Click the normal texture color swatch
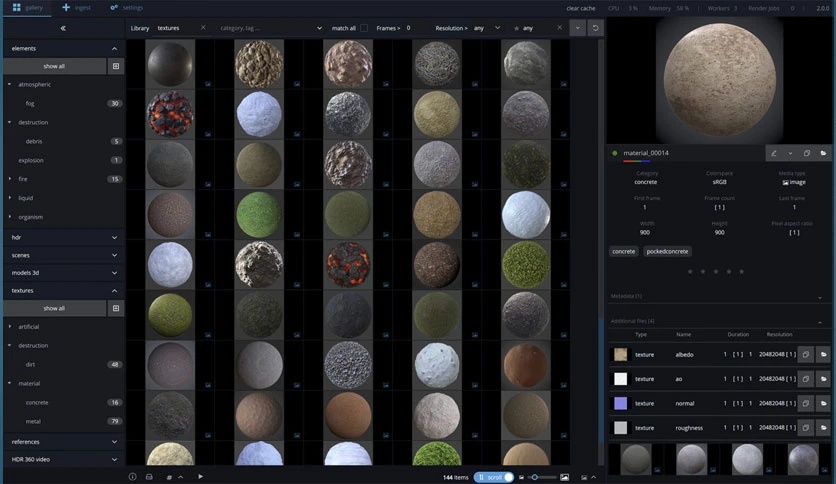This screenshot has height=484, width=836. (621, 404)
